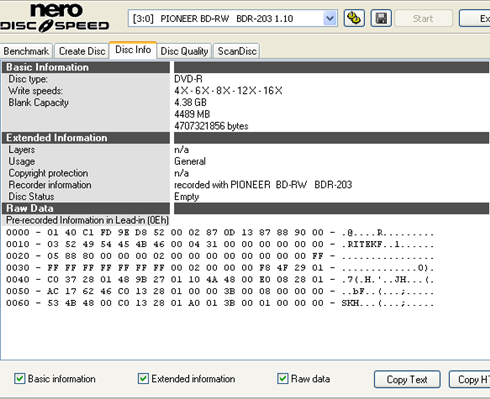Toggle the Basic information checkbox
This screenshot has height=399, width=490.
point(20,379)
